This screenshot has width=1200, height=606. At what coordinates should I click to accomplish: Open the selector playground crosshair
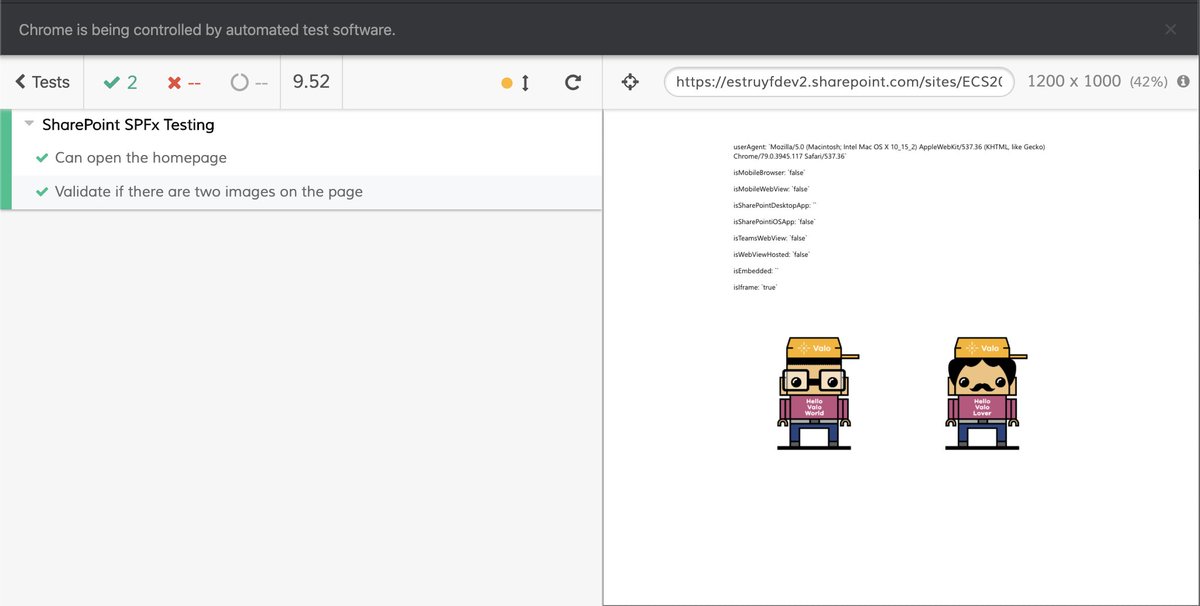631,82
